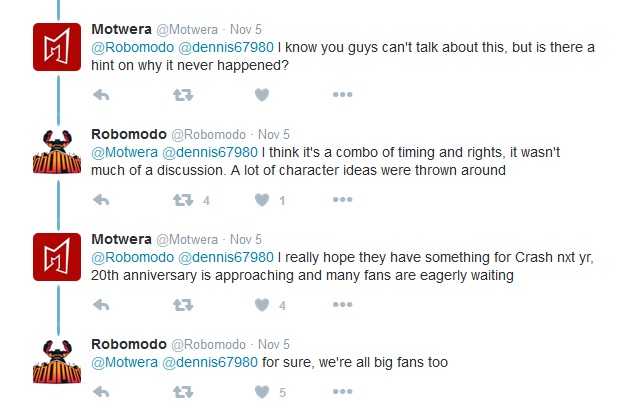Click the Robomodo display name on second tweet

pyautogui.click(x=129, y=134)
